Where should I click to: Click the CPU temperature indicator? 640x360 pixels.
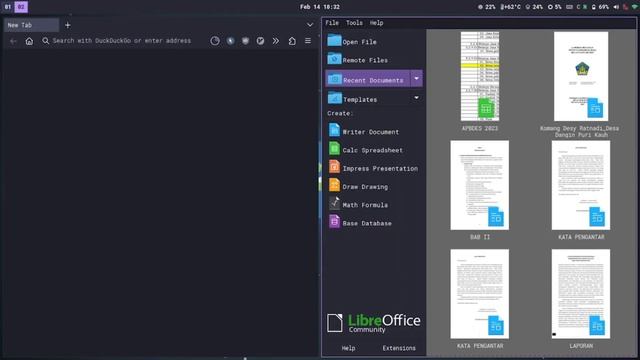[x=511, y=7]
